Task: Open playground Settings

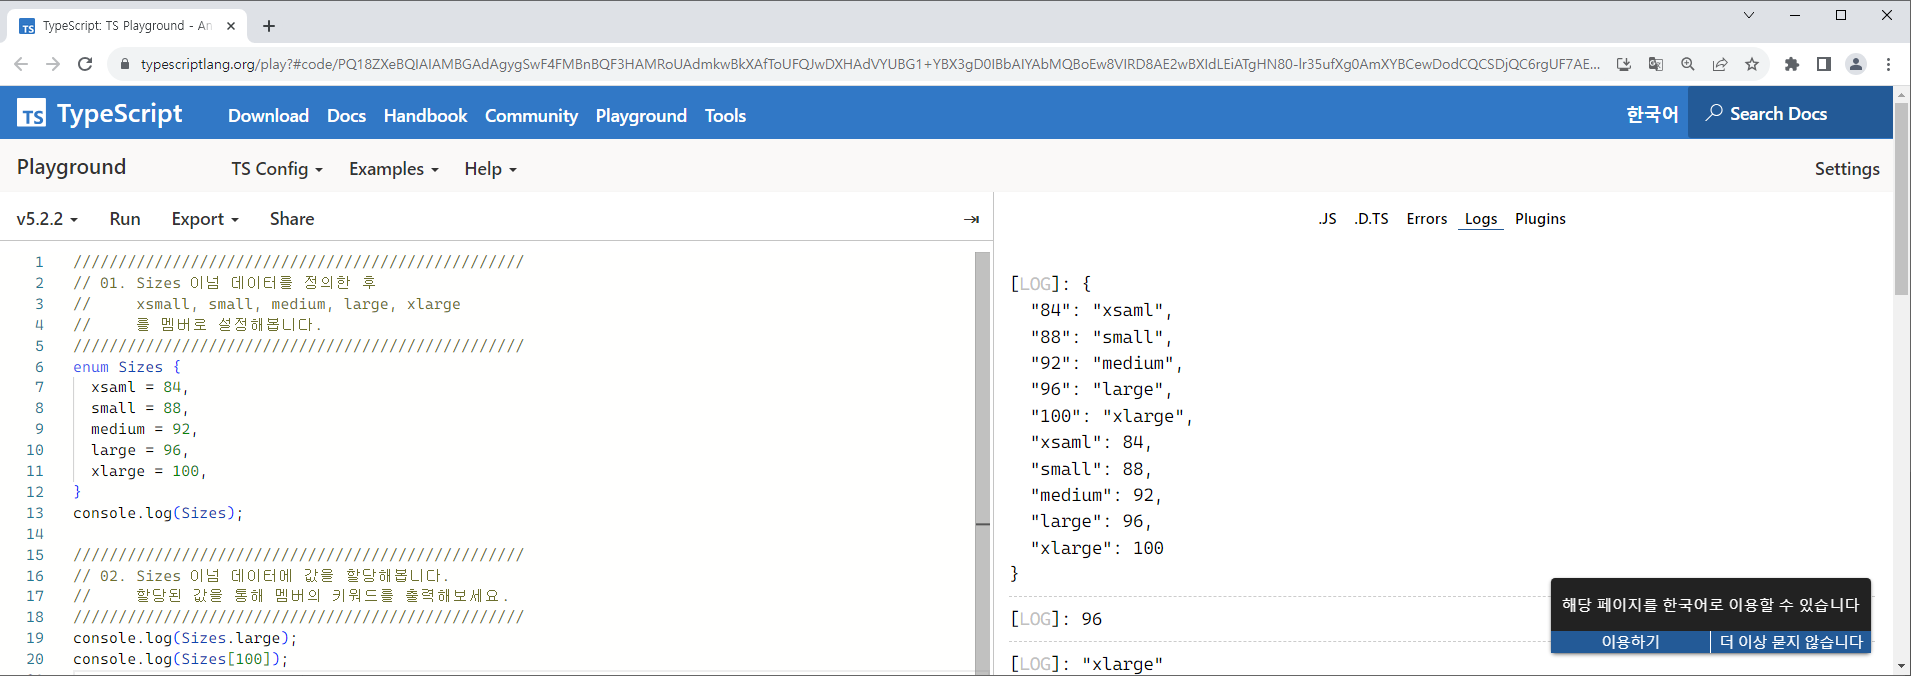Action: 1847,169
